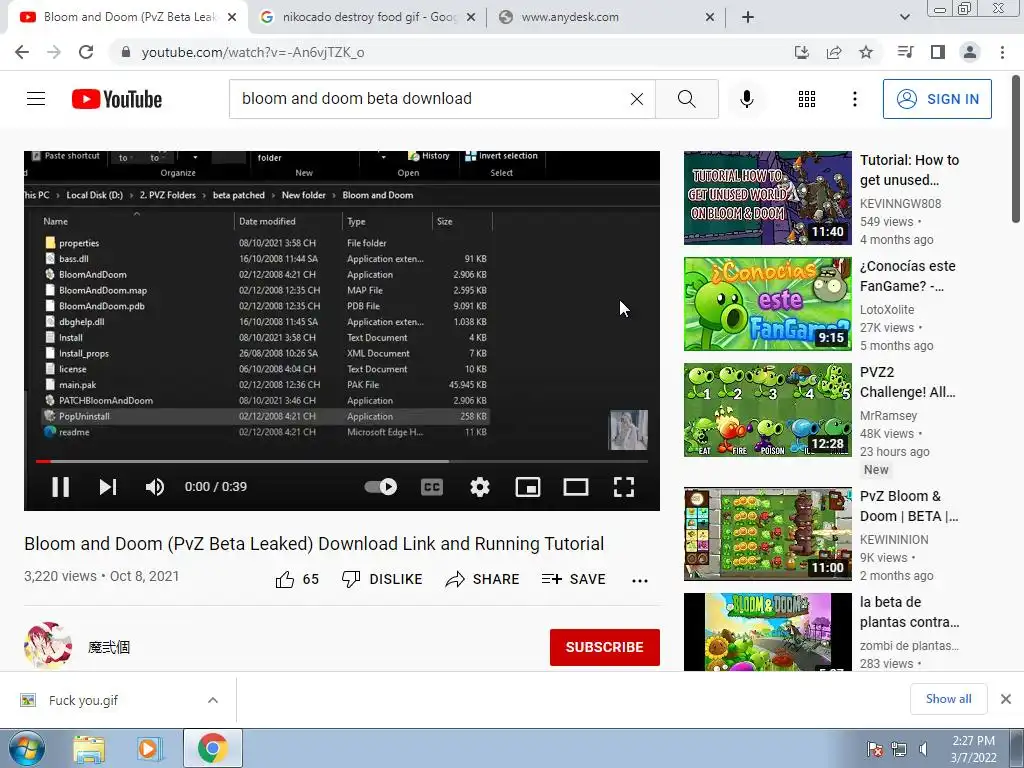
Task: Open the downloaded Fuck you.gif item
Action: (x=83, y=700)
